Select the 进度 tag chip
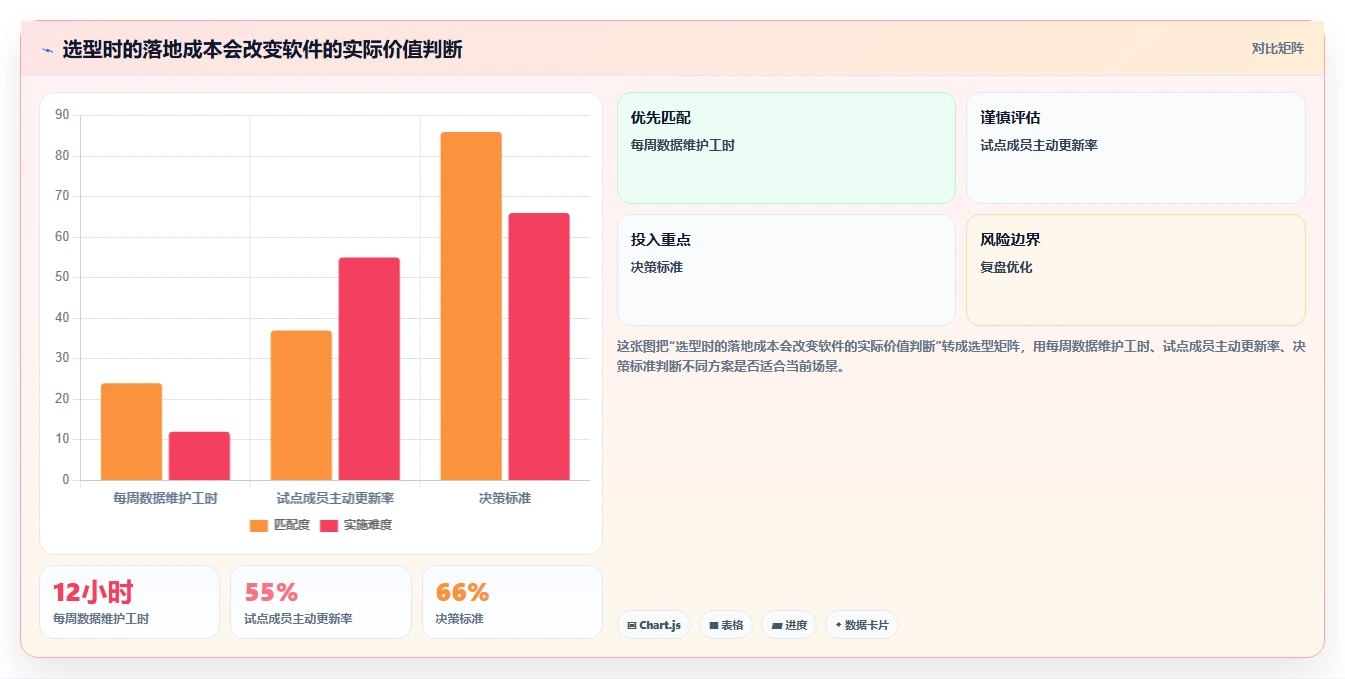The height and width of the screenshot is (679, 1345). (x=789, y=625)
